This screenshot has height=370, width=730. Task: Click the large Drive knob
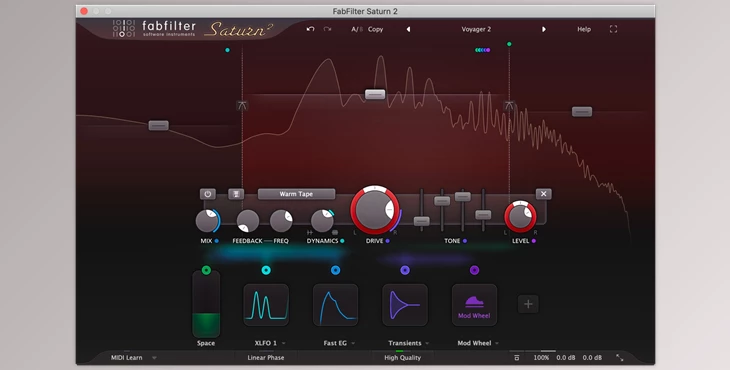(x=375, y=210)
